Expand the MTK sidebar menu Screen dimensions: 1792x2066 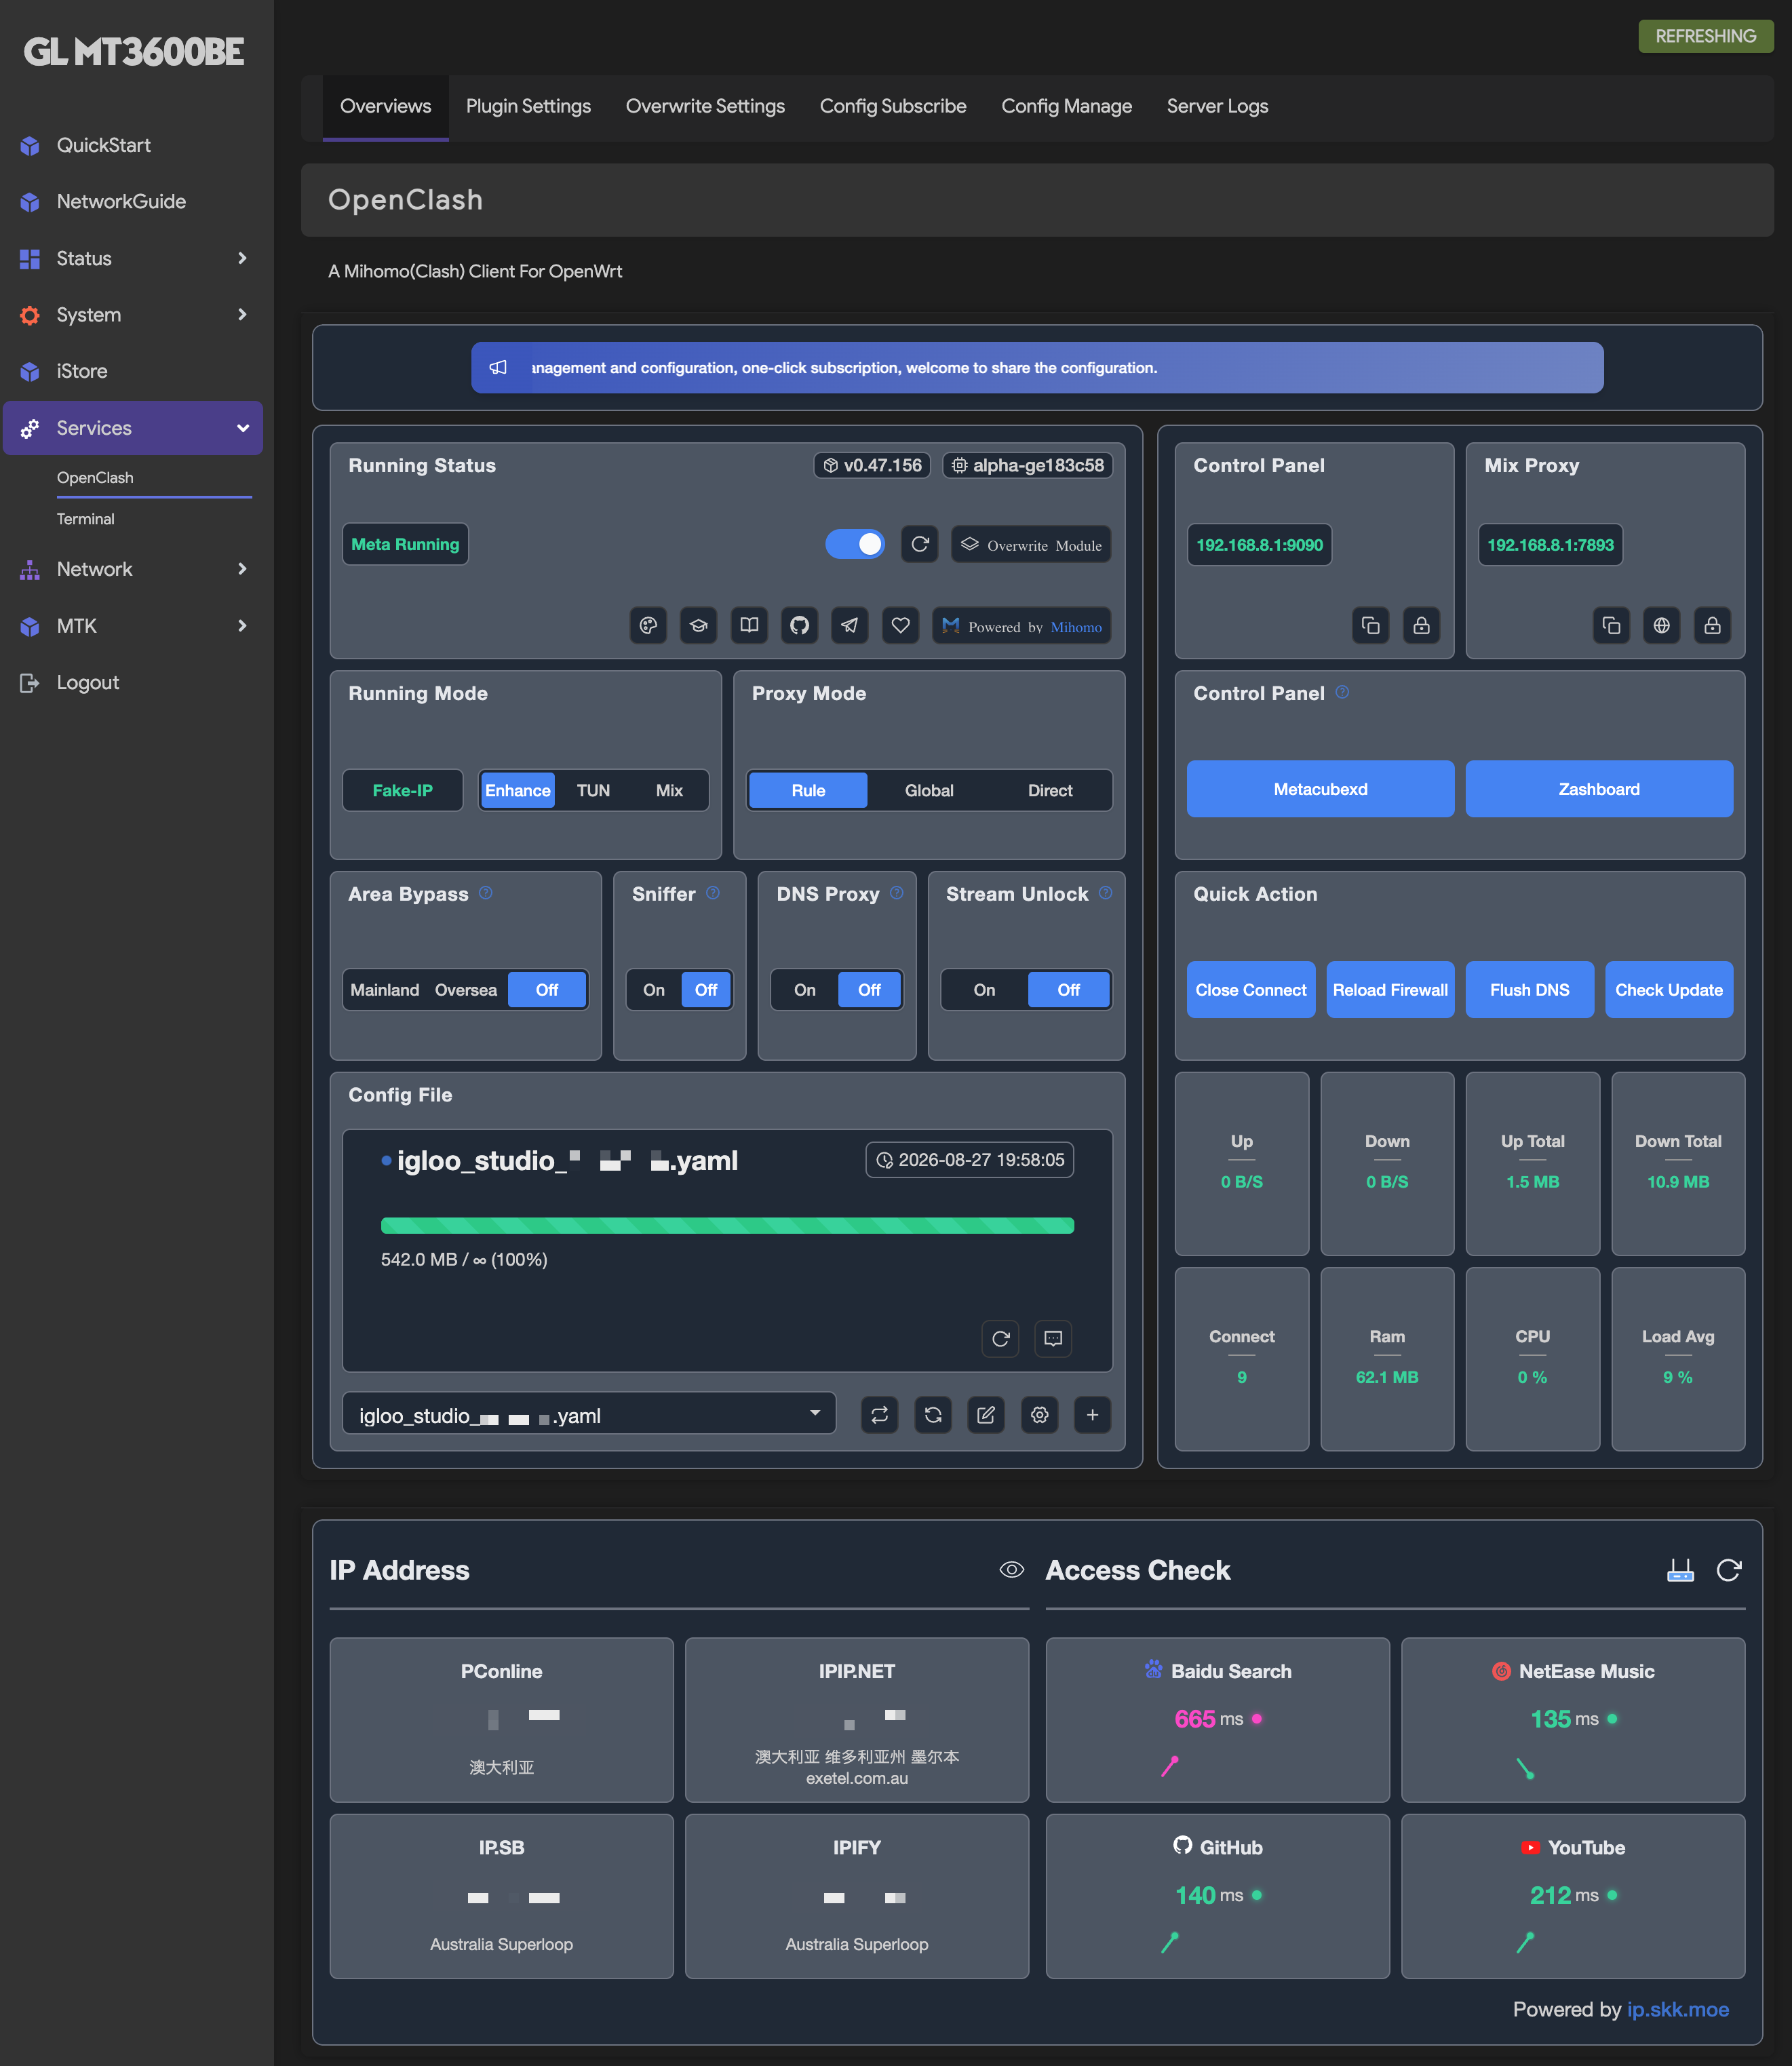coord(133,626)
